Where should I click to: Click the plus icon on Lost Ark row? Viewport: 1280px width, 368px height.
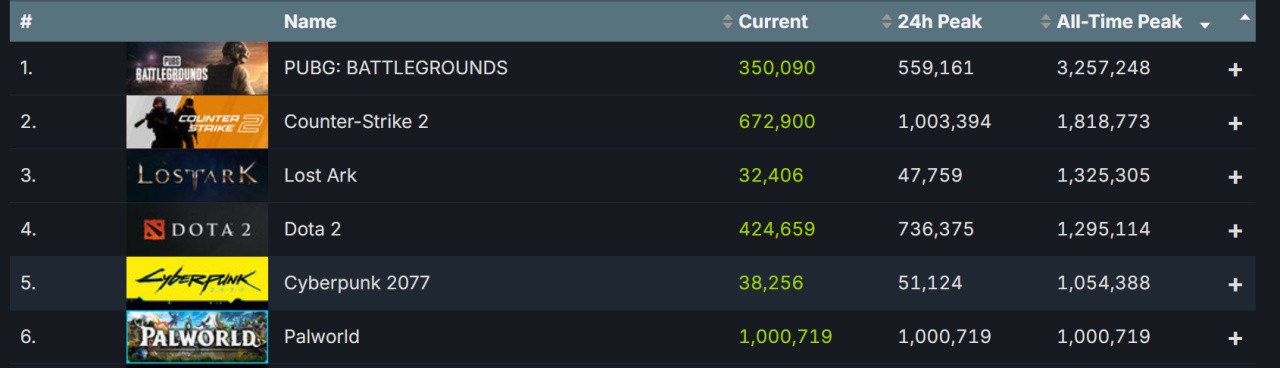(x=1235, y=177)
